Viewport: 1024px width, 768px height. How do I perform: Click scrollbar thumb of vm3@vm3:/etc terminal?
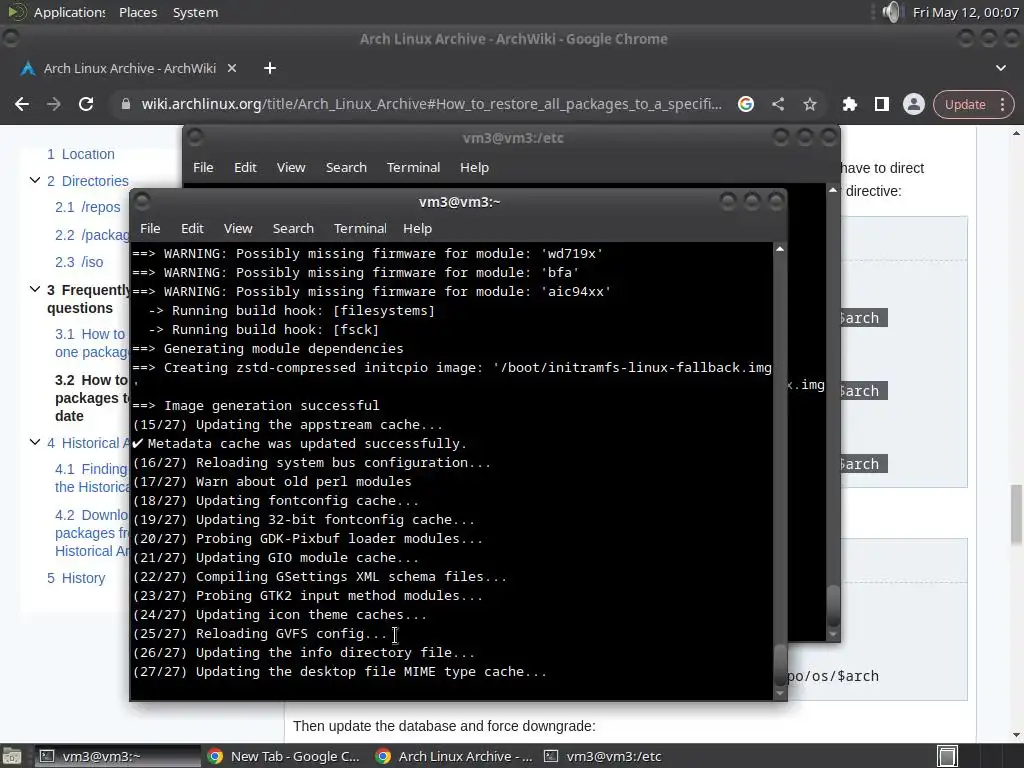833,607
